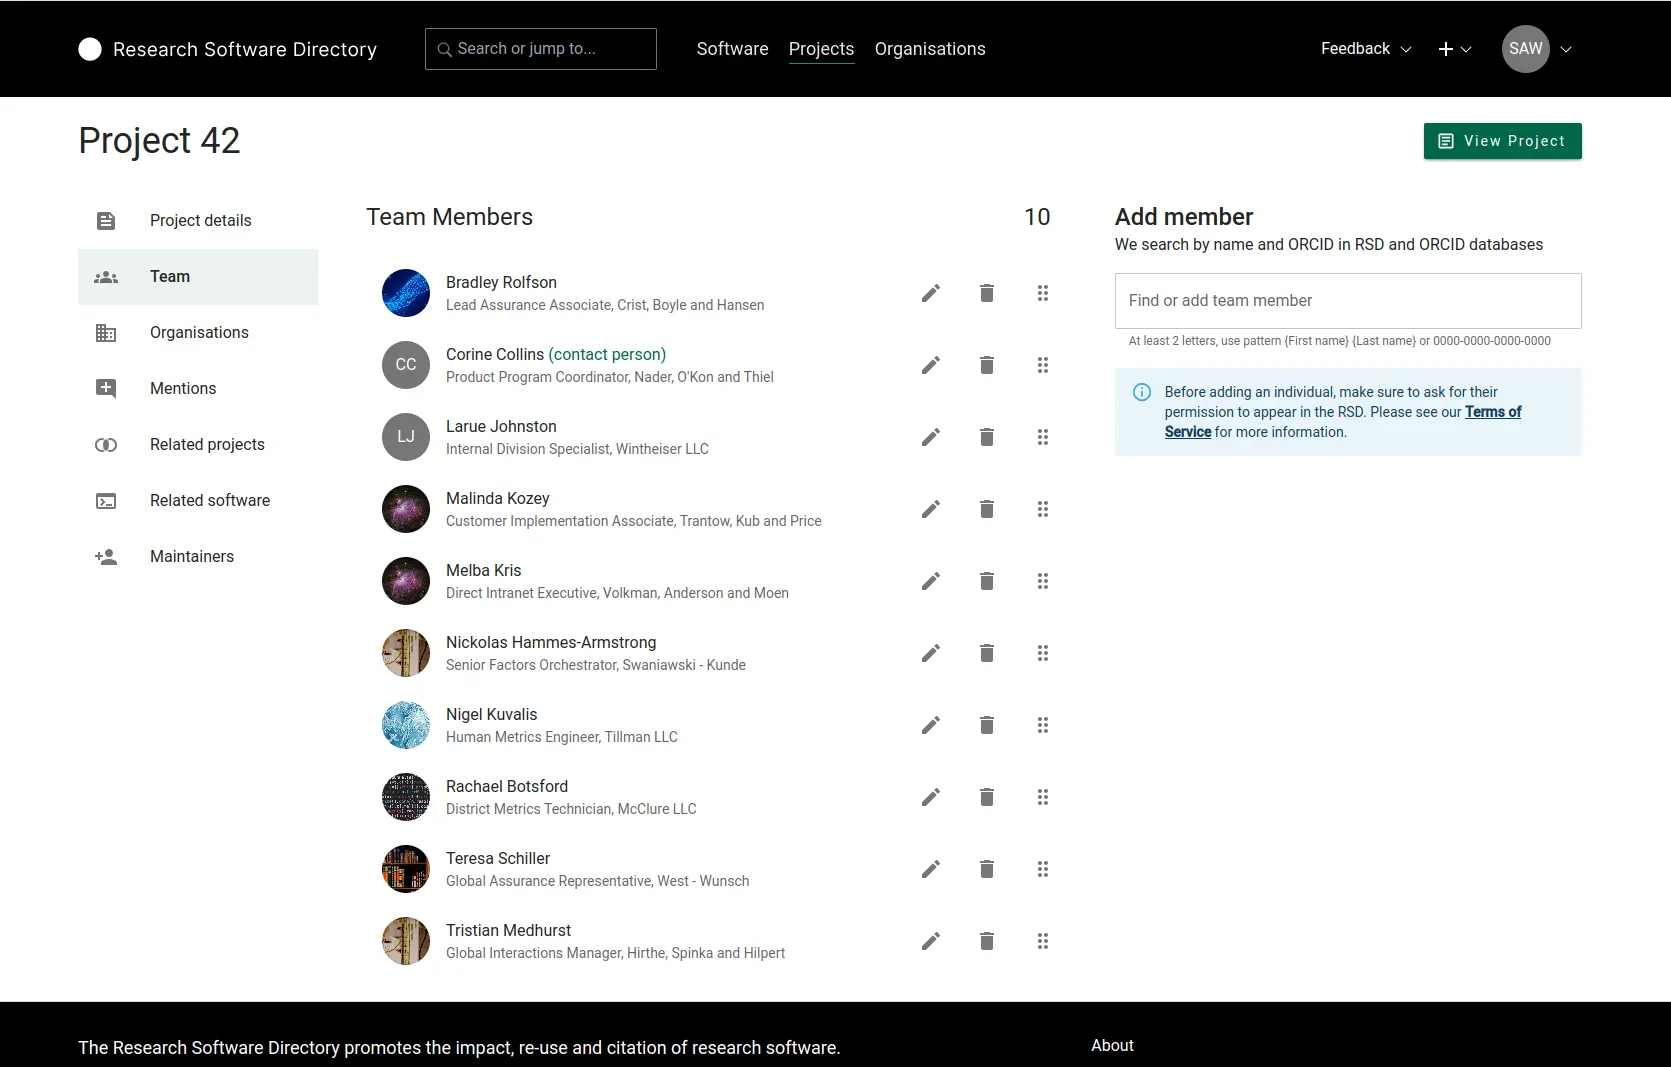Click the pencil icon for Teresa Schiller
The image size is (1671, 1067).
930,869
